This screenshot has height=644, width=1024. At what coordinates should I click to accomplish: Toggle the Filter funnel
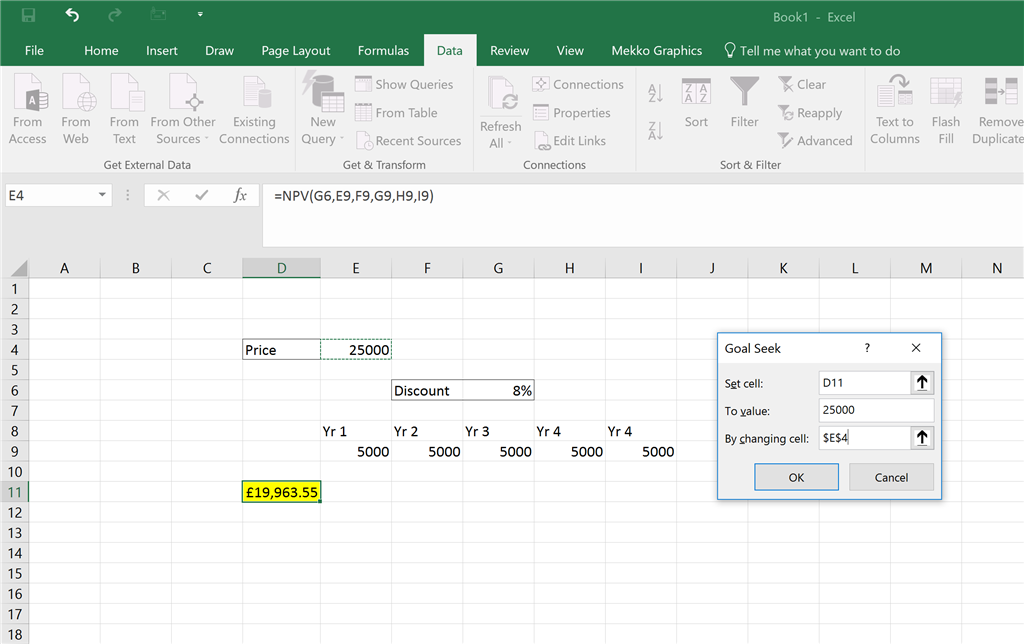[x=744, y=103]
